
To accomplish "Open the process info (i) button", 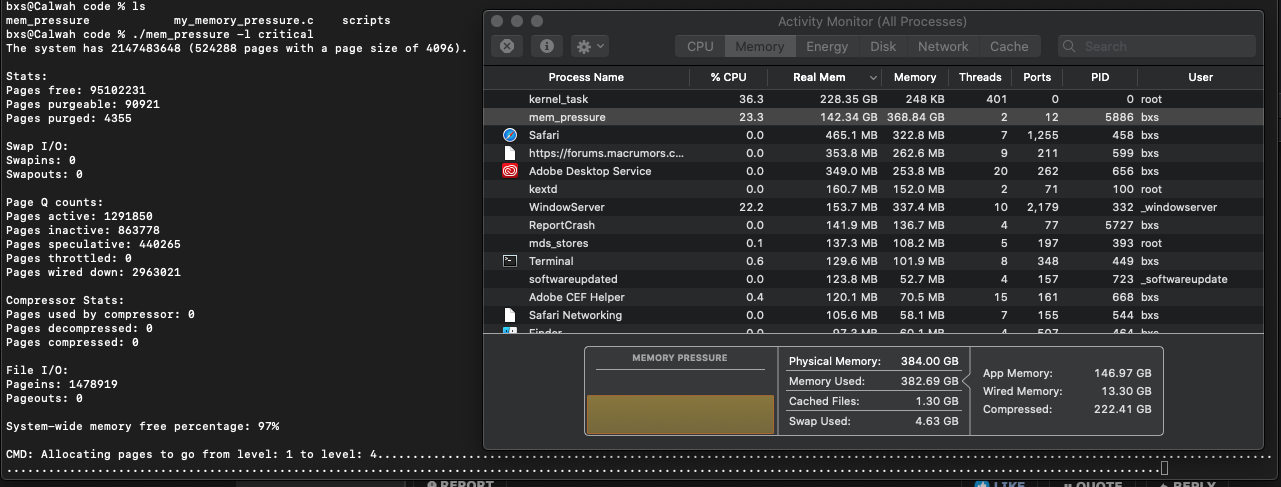I will coord(546,46).
